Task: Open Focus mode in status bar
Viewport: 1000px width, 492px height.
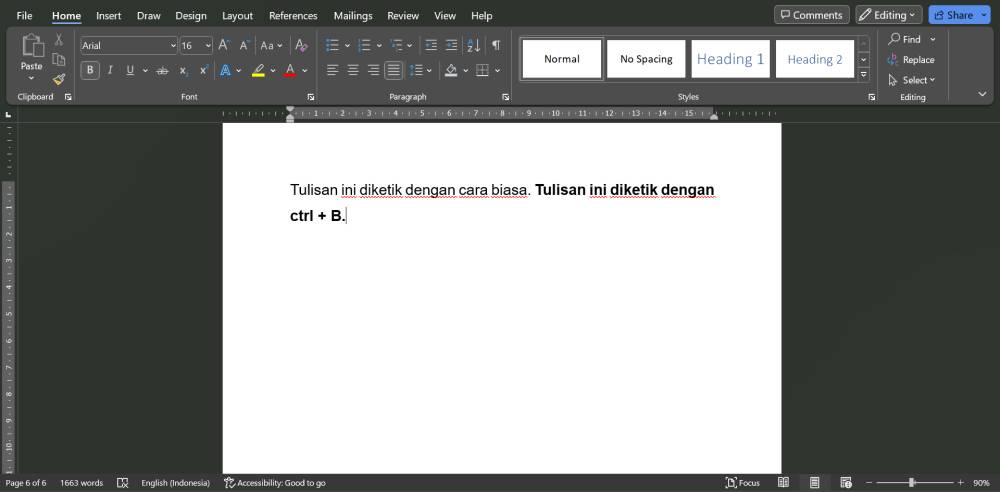Action: pos(743,483)
